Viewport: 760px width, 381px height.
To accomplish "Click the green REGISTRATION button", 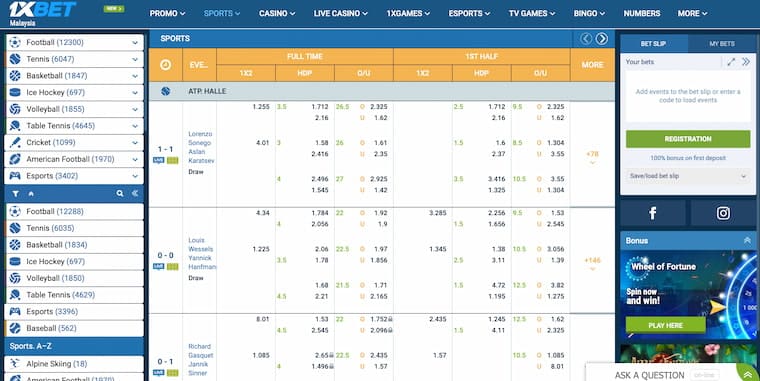I will 688,139.
